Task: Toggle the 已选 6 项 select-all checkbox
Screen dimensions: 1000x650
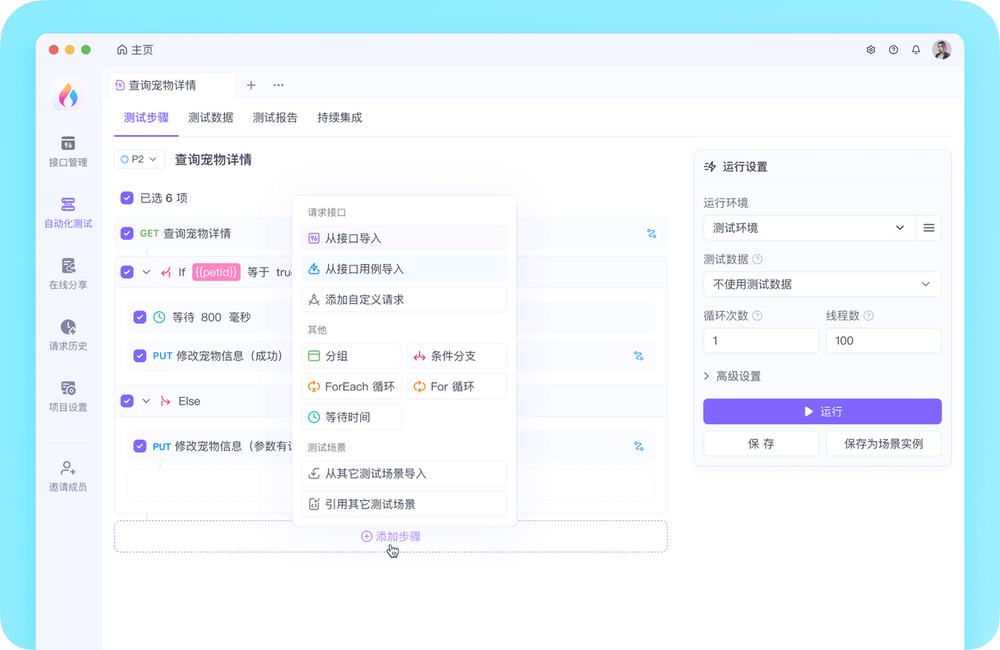Action: 127,197
